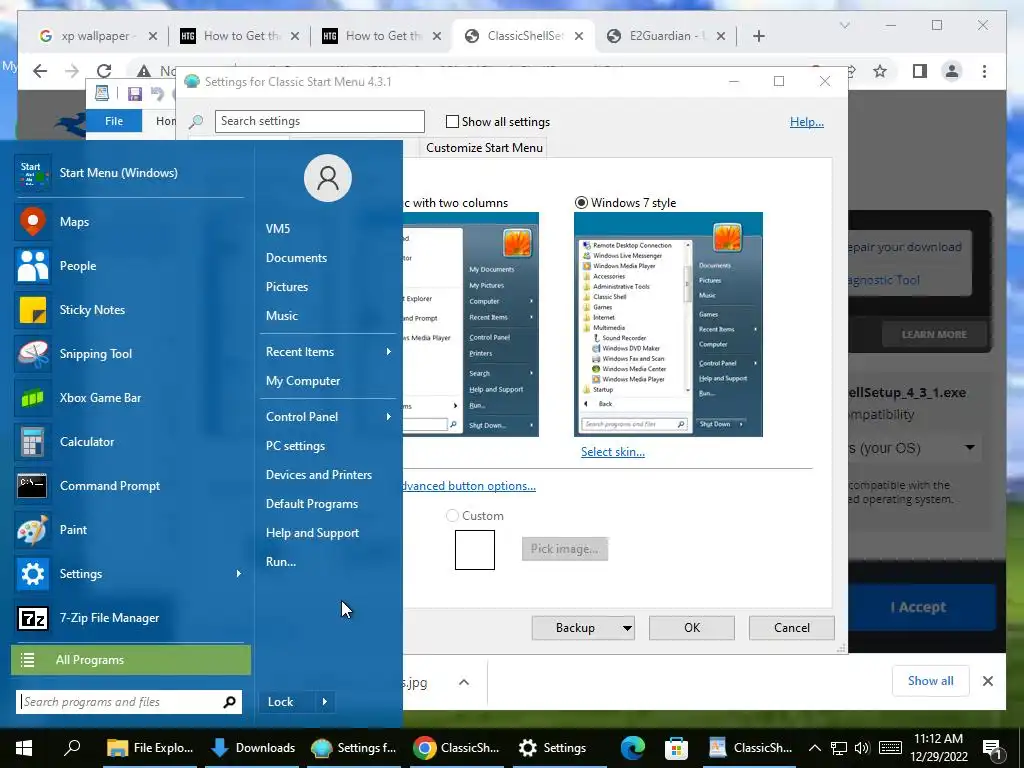Click the search magnifier in start menu
This screenshot has width=1024, height=768.
(229, 702)
